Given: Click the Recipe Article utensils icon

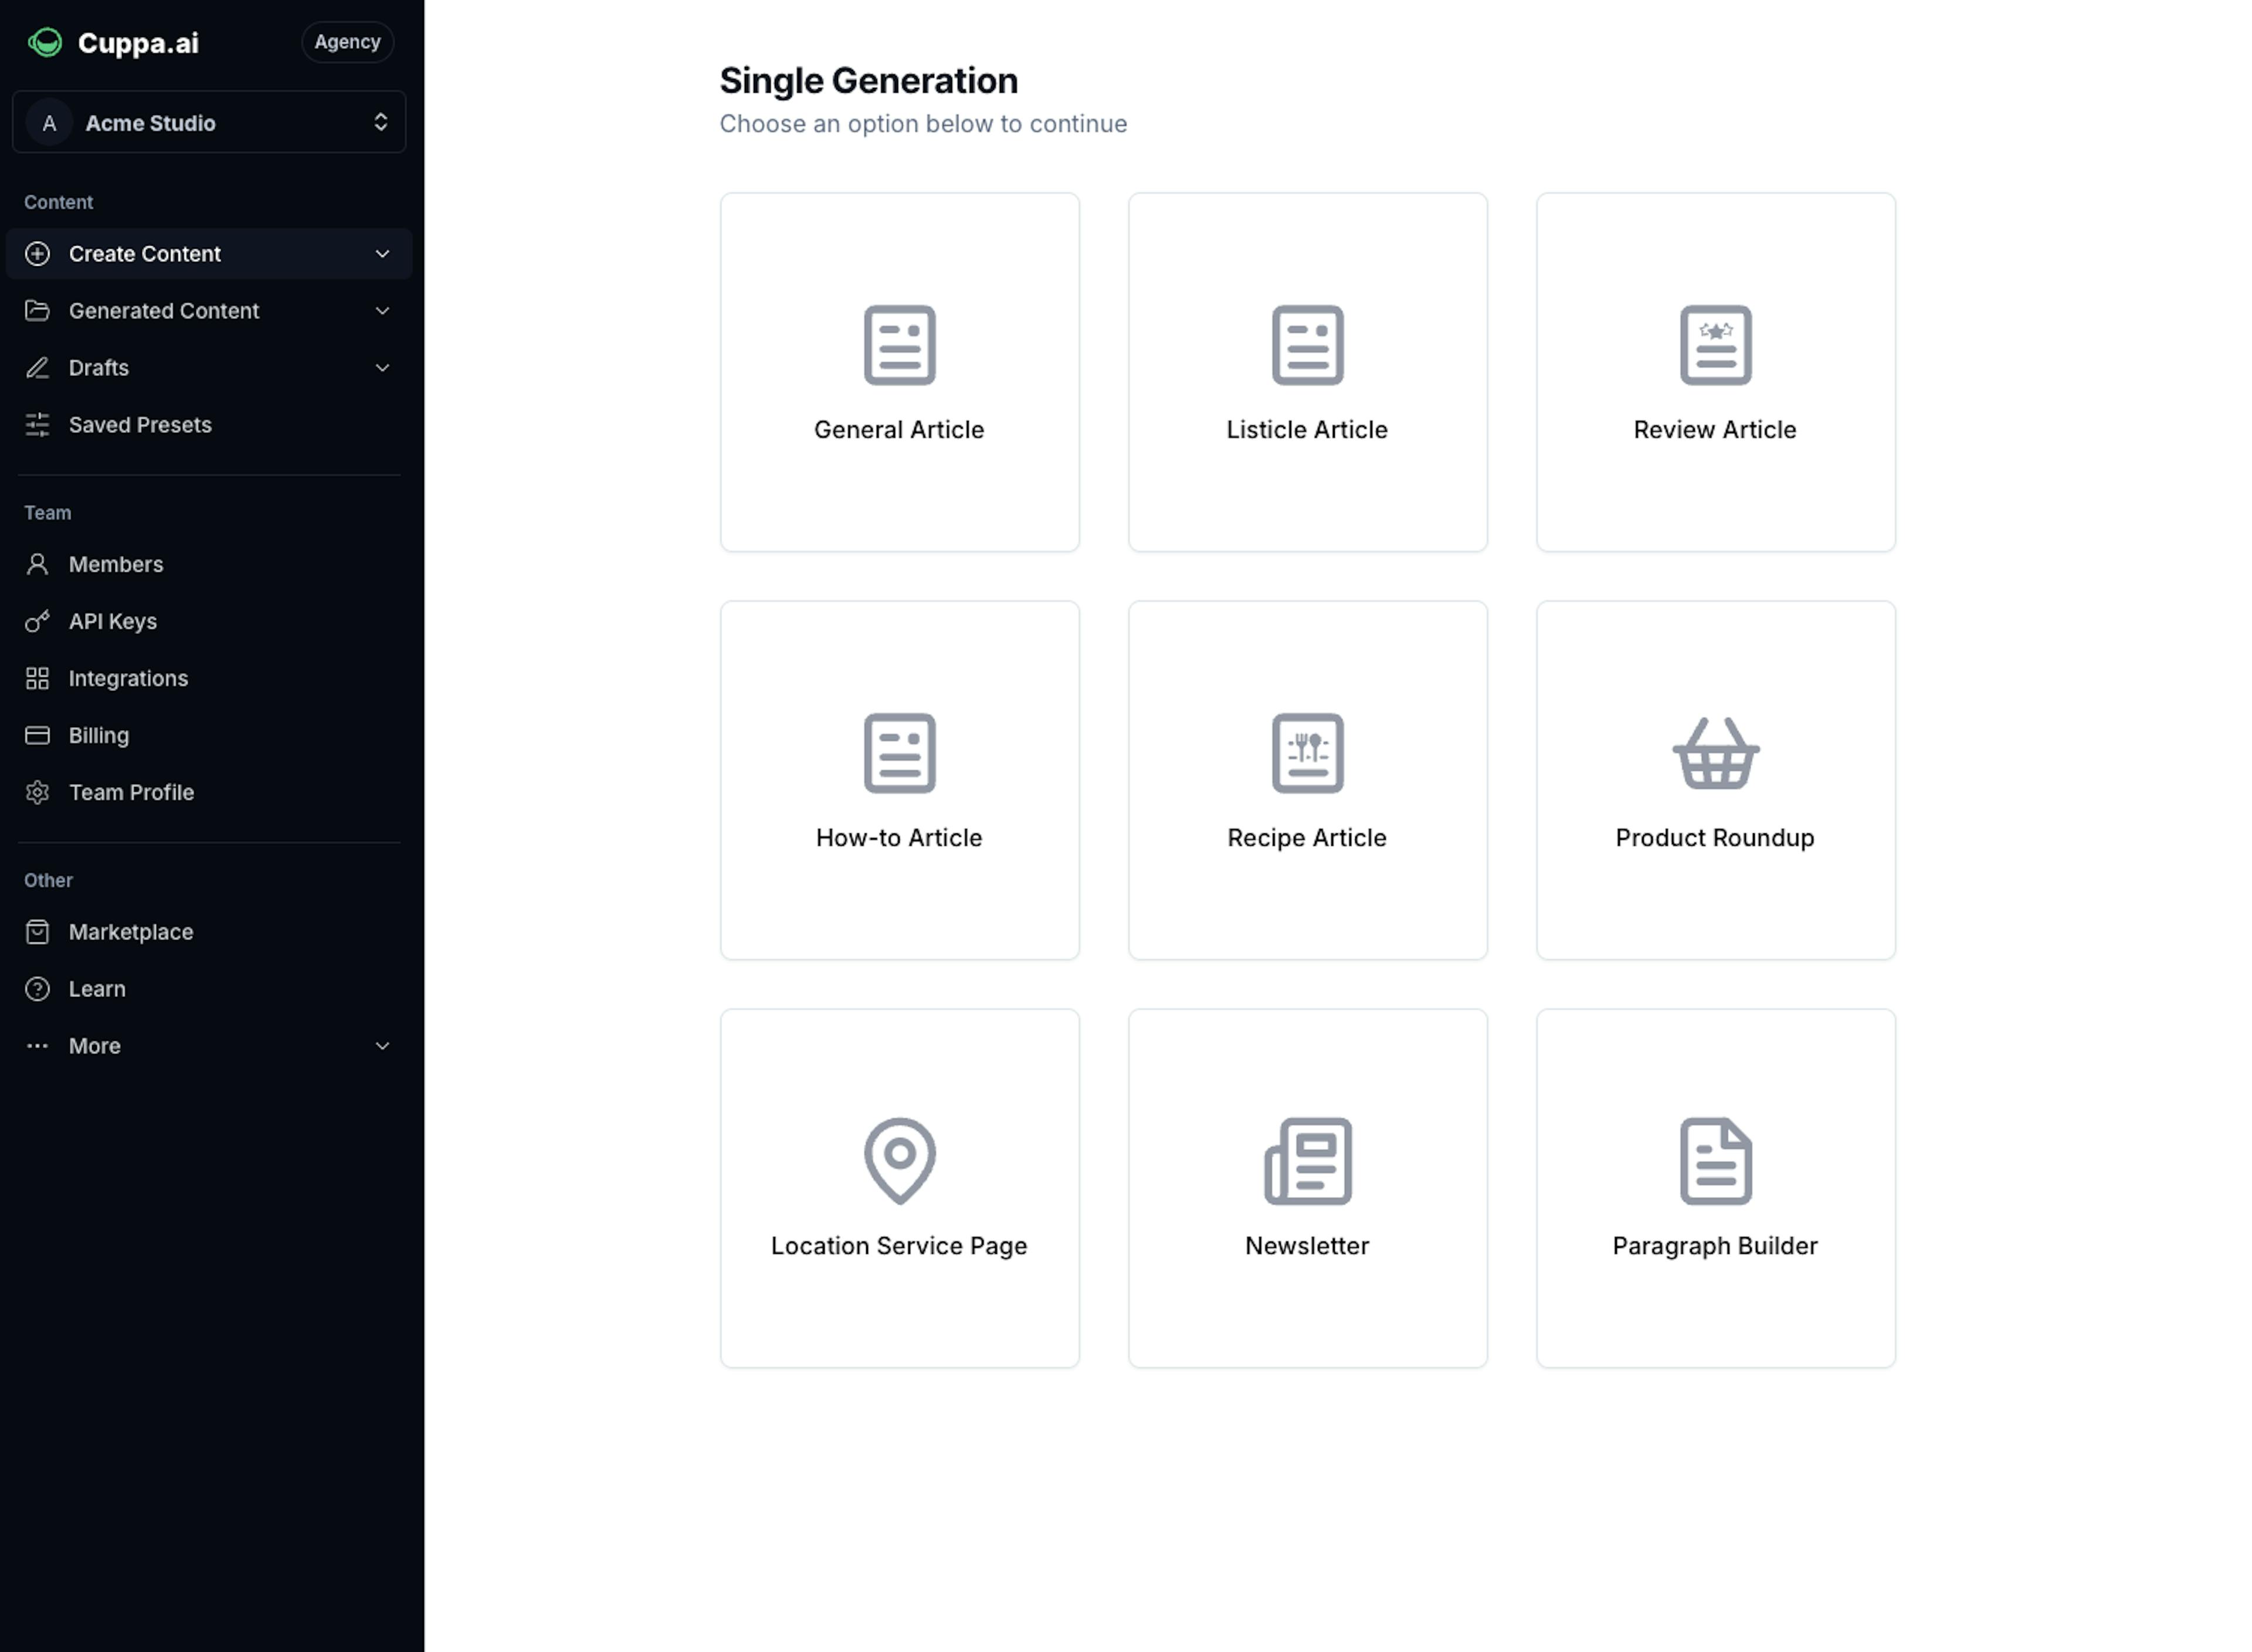Looking at the screenshot, I should pyautogui.click(x=1307, y=753).
